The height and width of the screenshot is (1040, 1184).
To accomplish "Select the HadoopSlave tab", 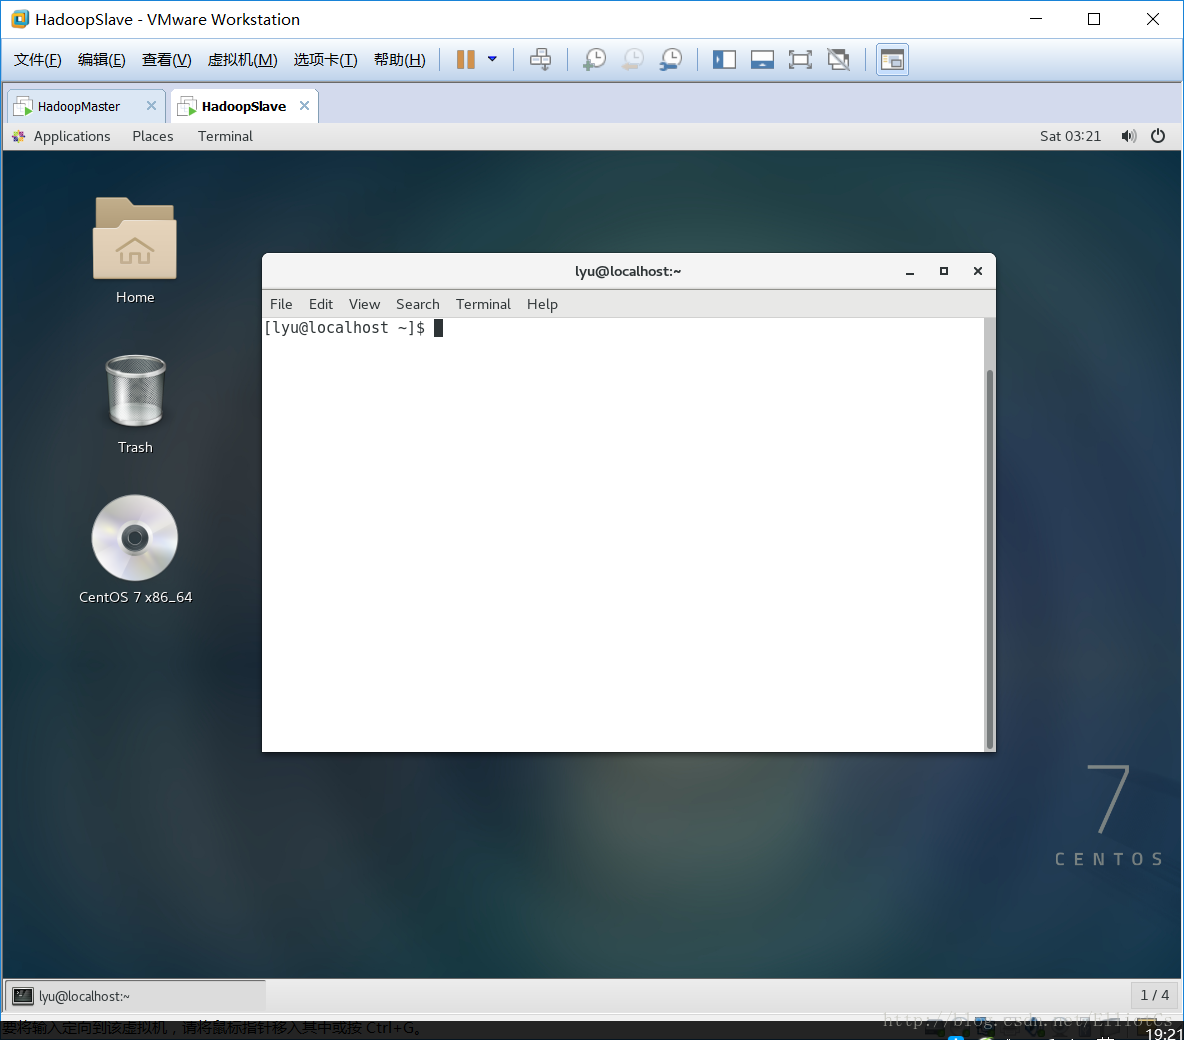I will click(243, 106).
